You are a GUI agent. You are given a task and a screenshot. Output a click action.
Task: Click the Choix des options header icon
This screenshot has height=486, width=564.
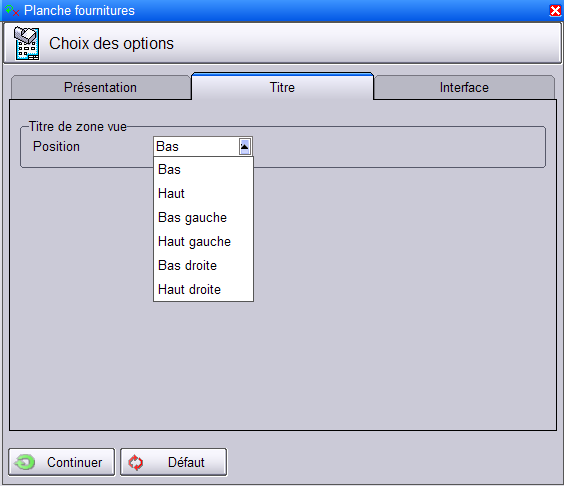coord(27,43)
